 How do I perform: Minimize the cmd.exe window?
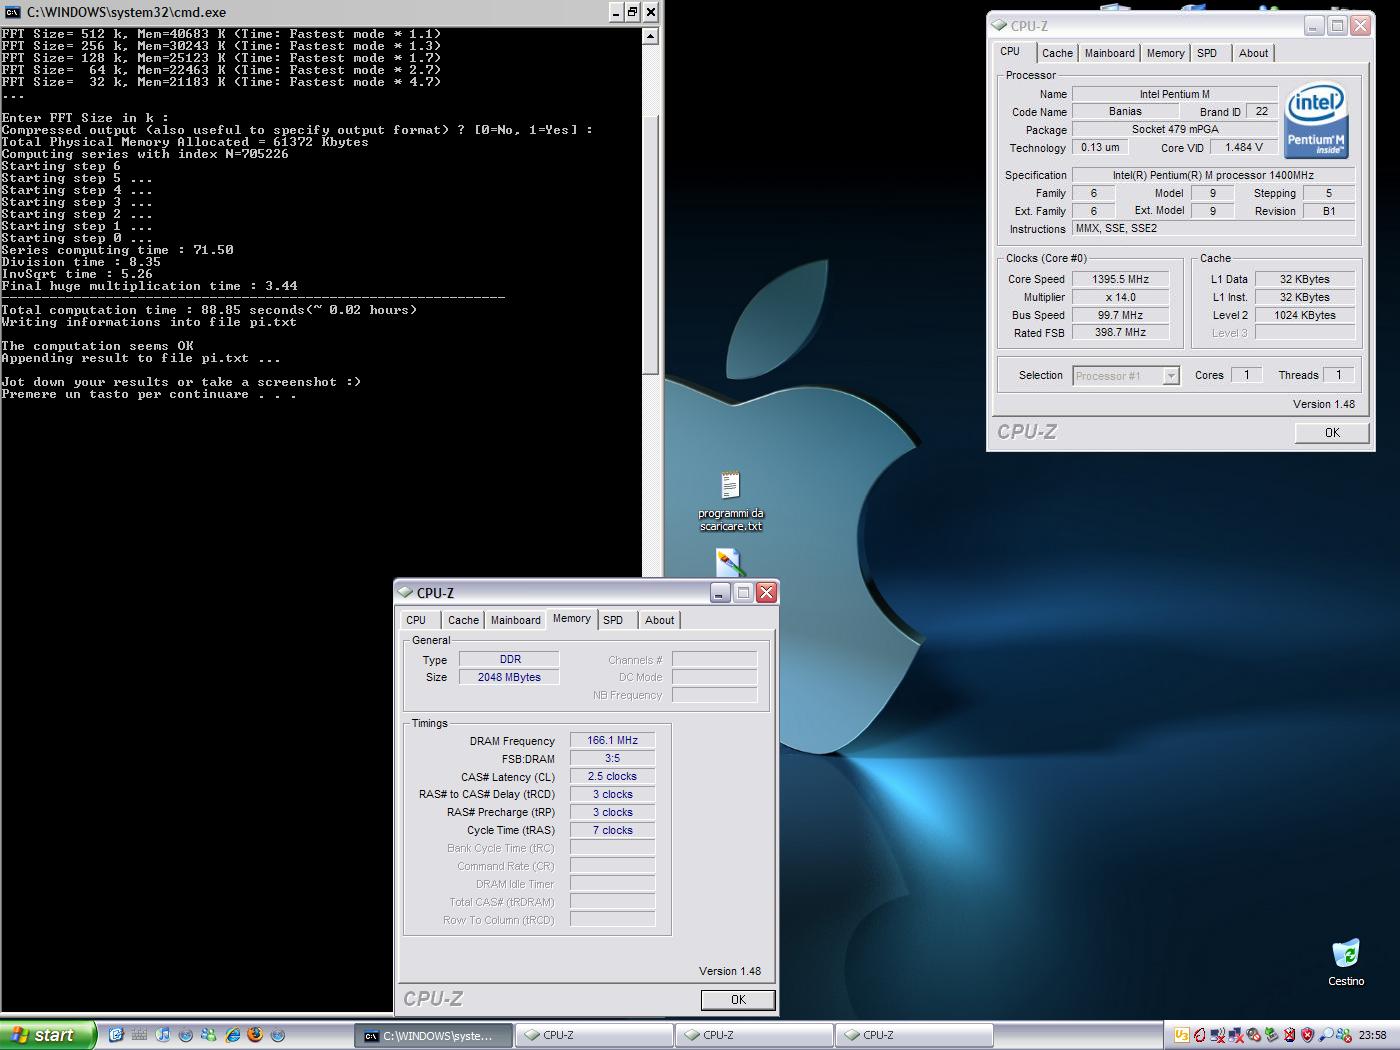click(x=615, y=12)
